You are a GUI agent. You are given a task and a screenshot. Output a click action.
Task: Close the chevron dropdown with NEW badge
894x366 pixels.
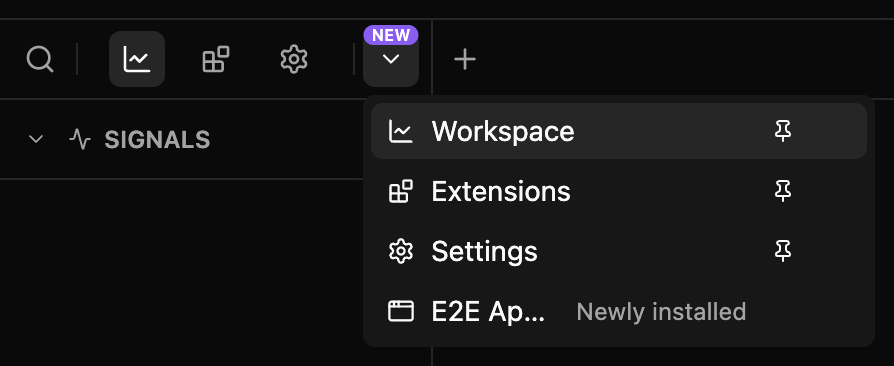pyautogui.click(x=391, y=59)
